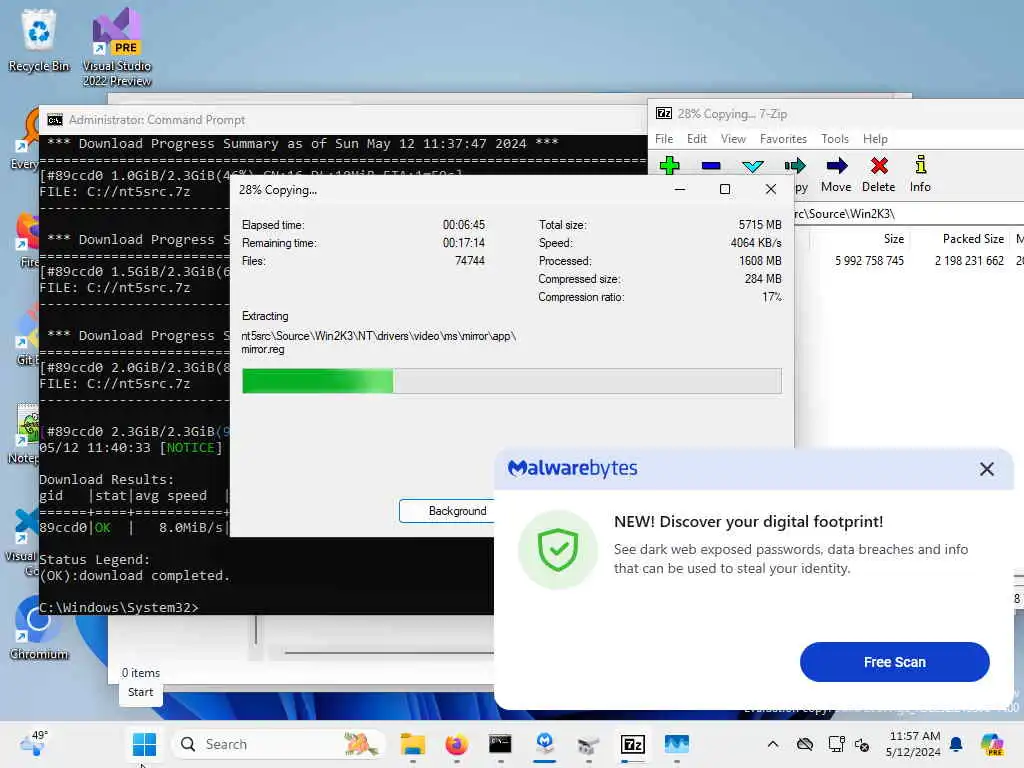Click the weather widget showing 49°
Image resolution: width=1024 pixels, height=768 pixels.
pyautogui.click(x=33, y=743)
